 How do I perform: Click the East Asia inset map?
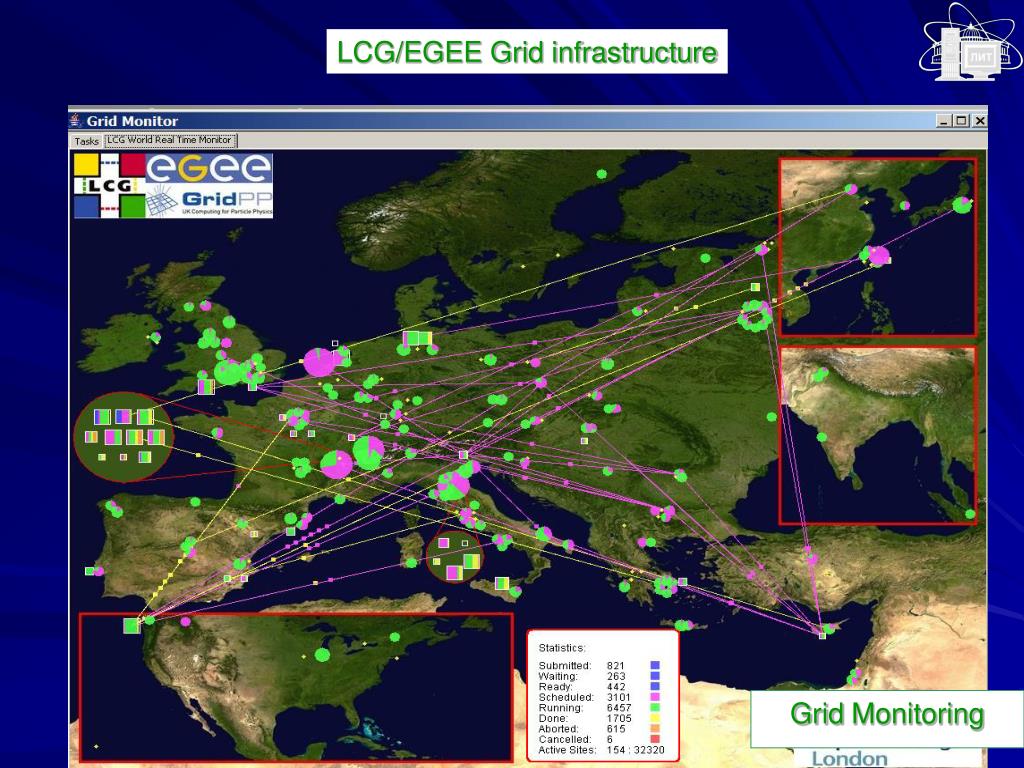pos(878,247)
